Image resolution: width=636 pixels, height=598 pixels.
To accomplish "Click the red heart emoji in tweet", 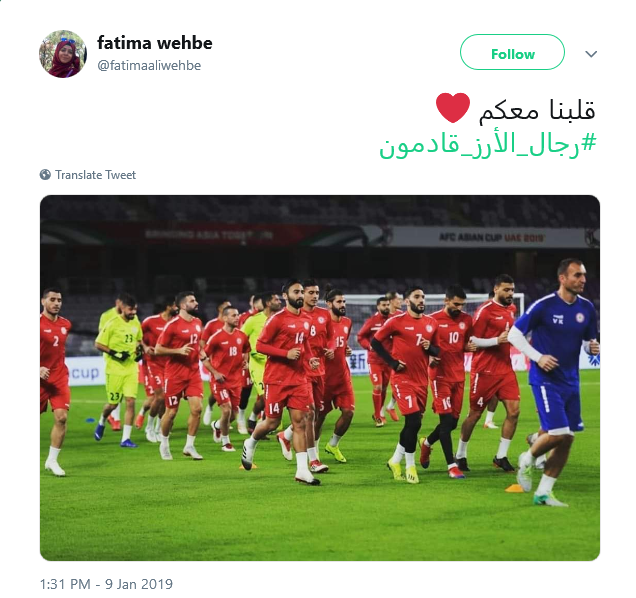I will click(x=453, y=108).
